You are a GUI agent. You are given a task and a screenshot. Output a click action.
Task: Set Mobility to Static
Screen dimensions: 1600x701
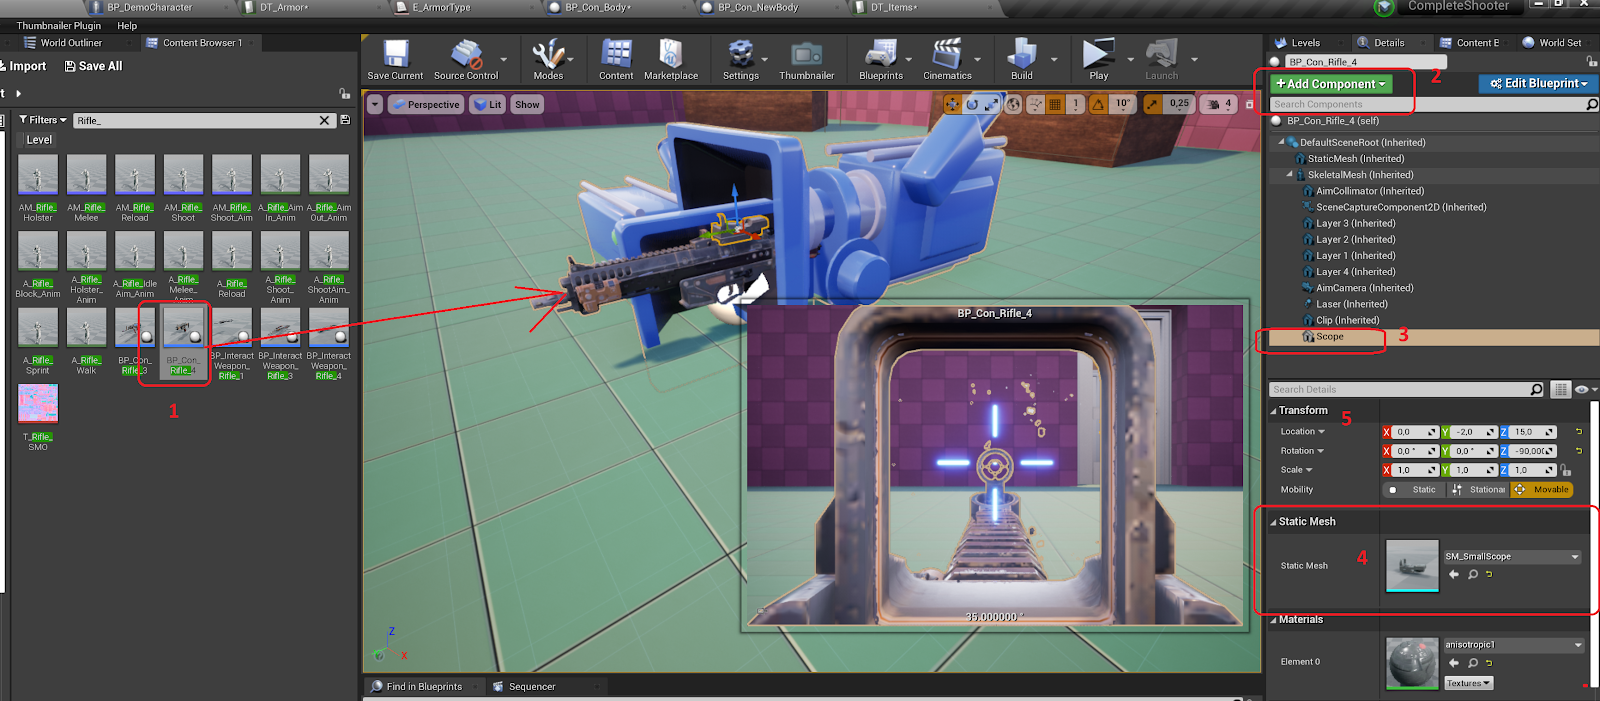coord(1414,490)
